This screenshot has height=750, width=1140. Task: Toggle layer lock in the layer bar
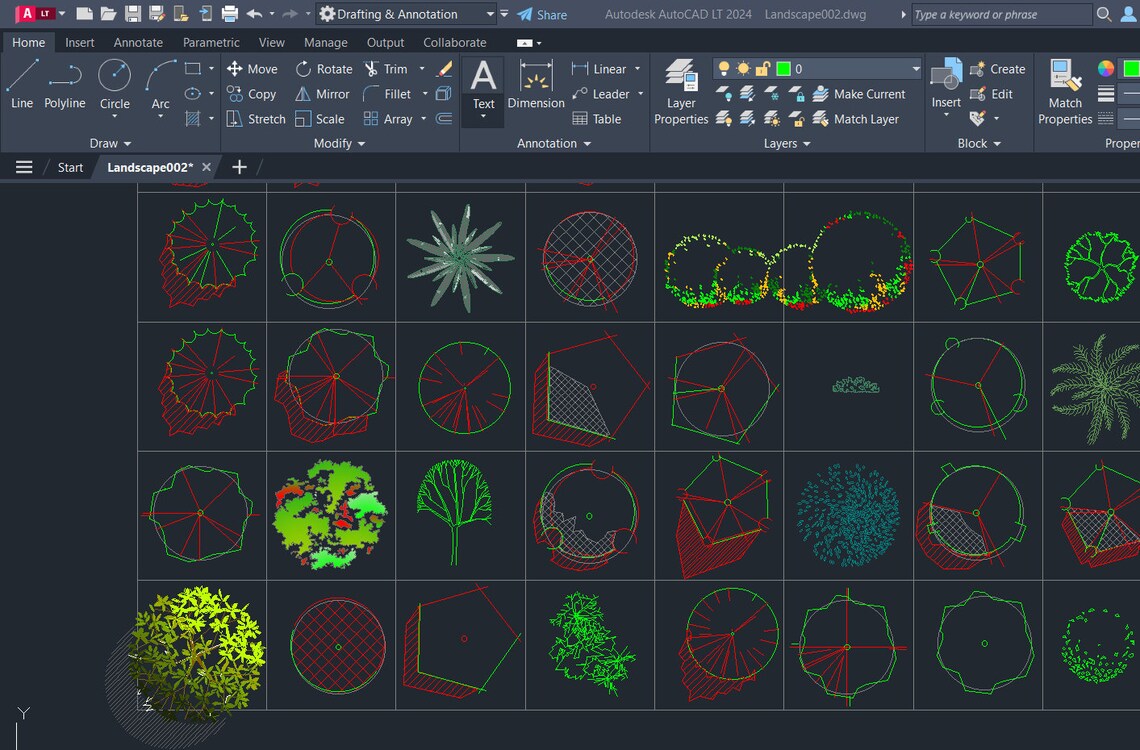click(763, 68)
